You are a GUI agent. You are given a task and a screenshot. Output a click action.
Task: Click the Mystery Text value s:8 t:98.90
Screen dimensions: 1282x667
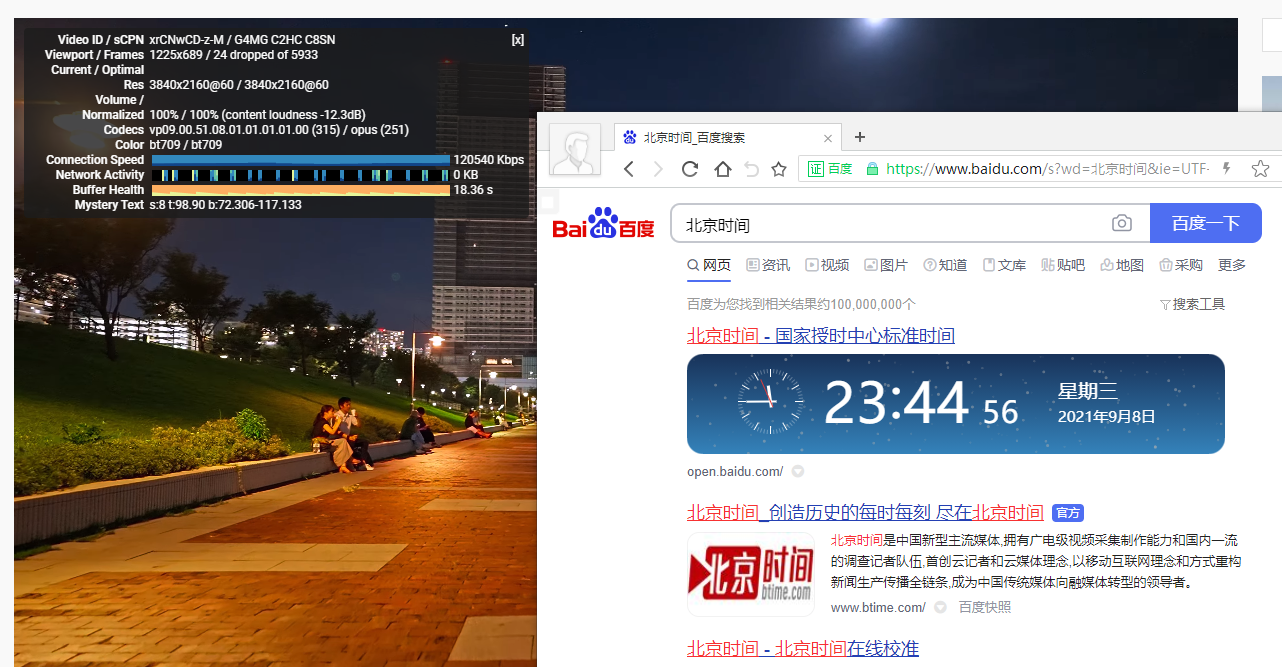225,205
